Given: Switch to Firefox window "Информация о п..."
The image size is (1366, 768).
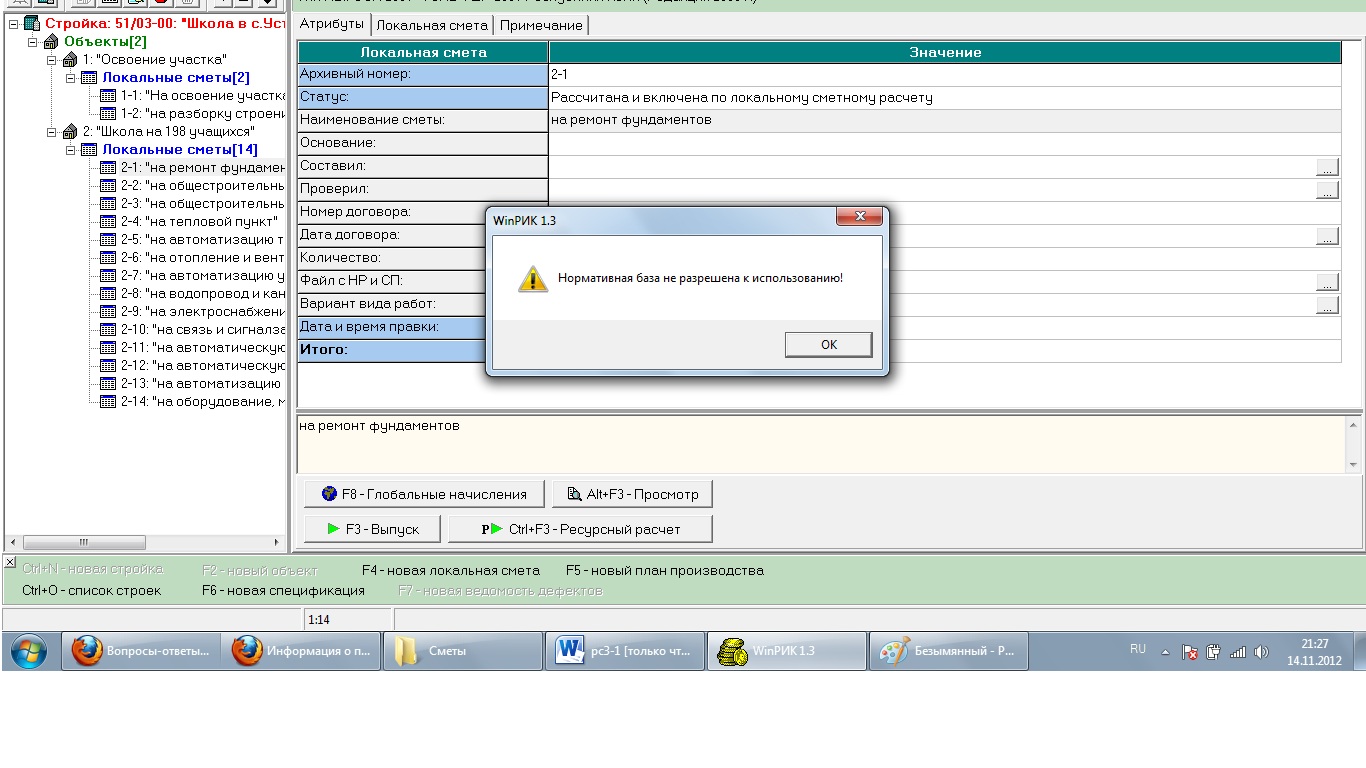Looking at the screenshot, I should click(x=302, y=651).
